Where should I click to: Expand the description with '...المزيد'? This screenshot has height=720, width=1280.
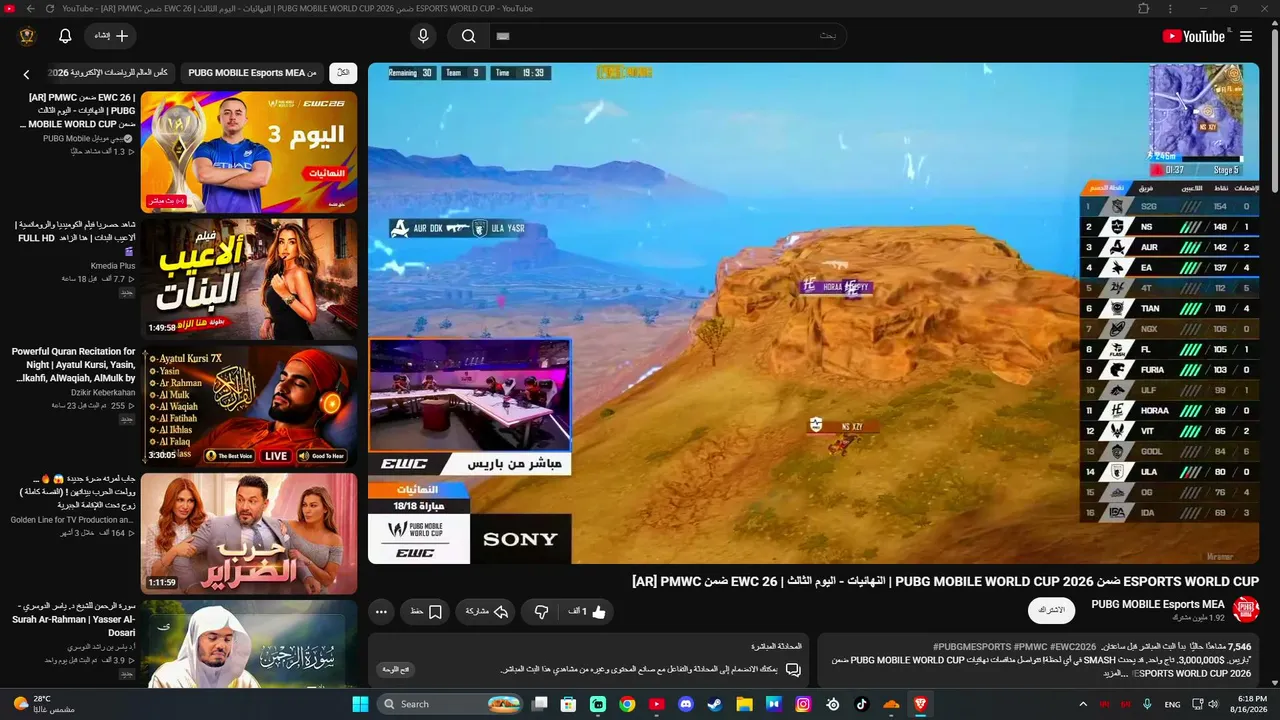[1115, 673]
